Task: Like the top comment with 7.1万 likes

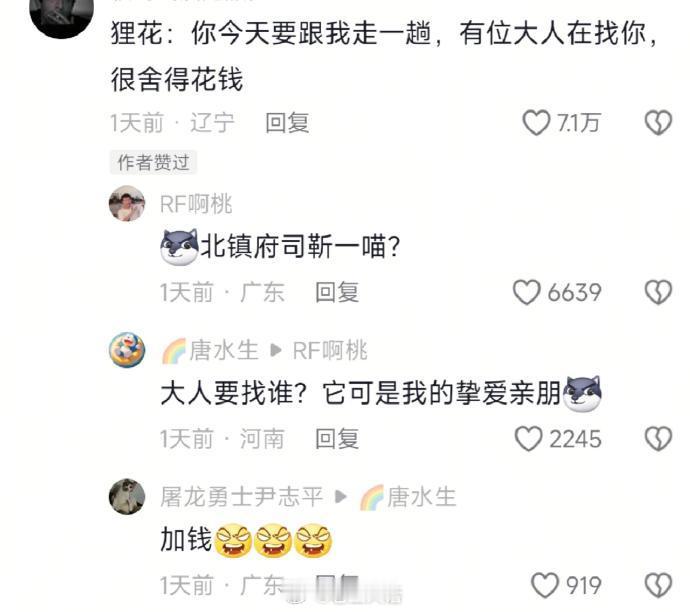Action: 536,122
